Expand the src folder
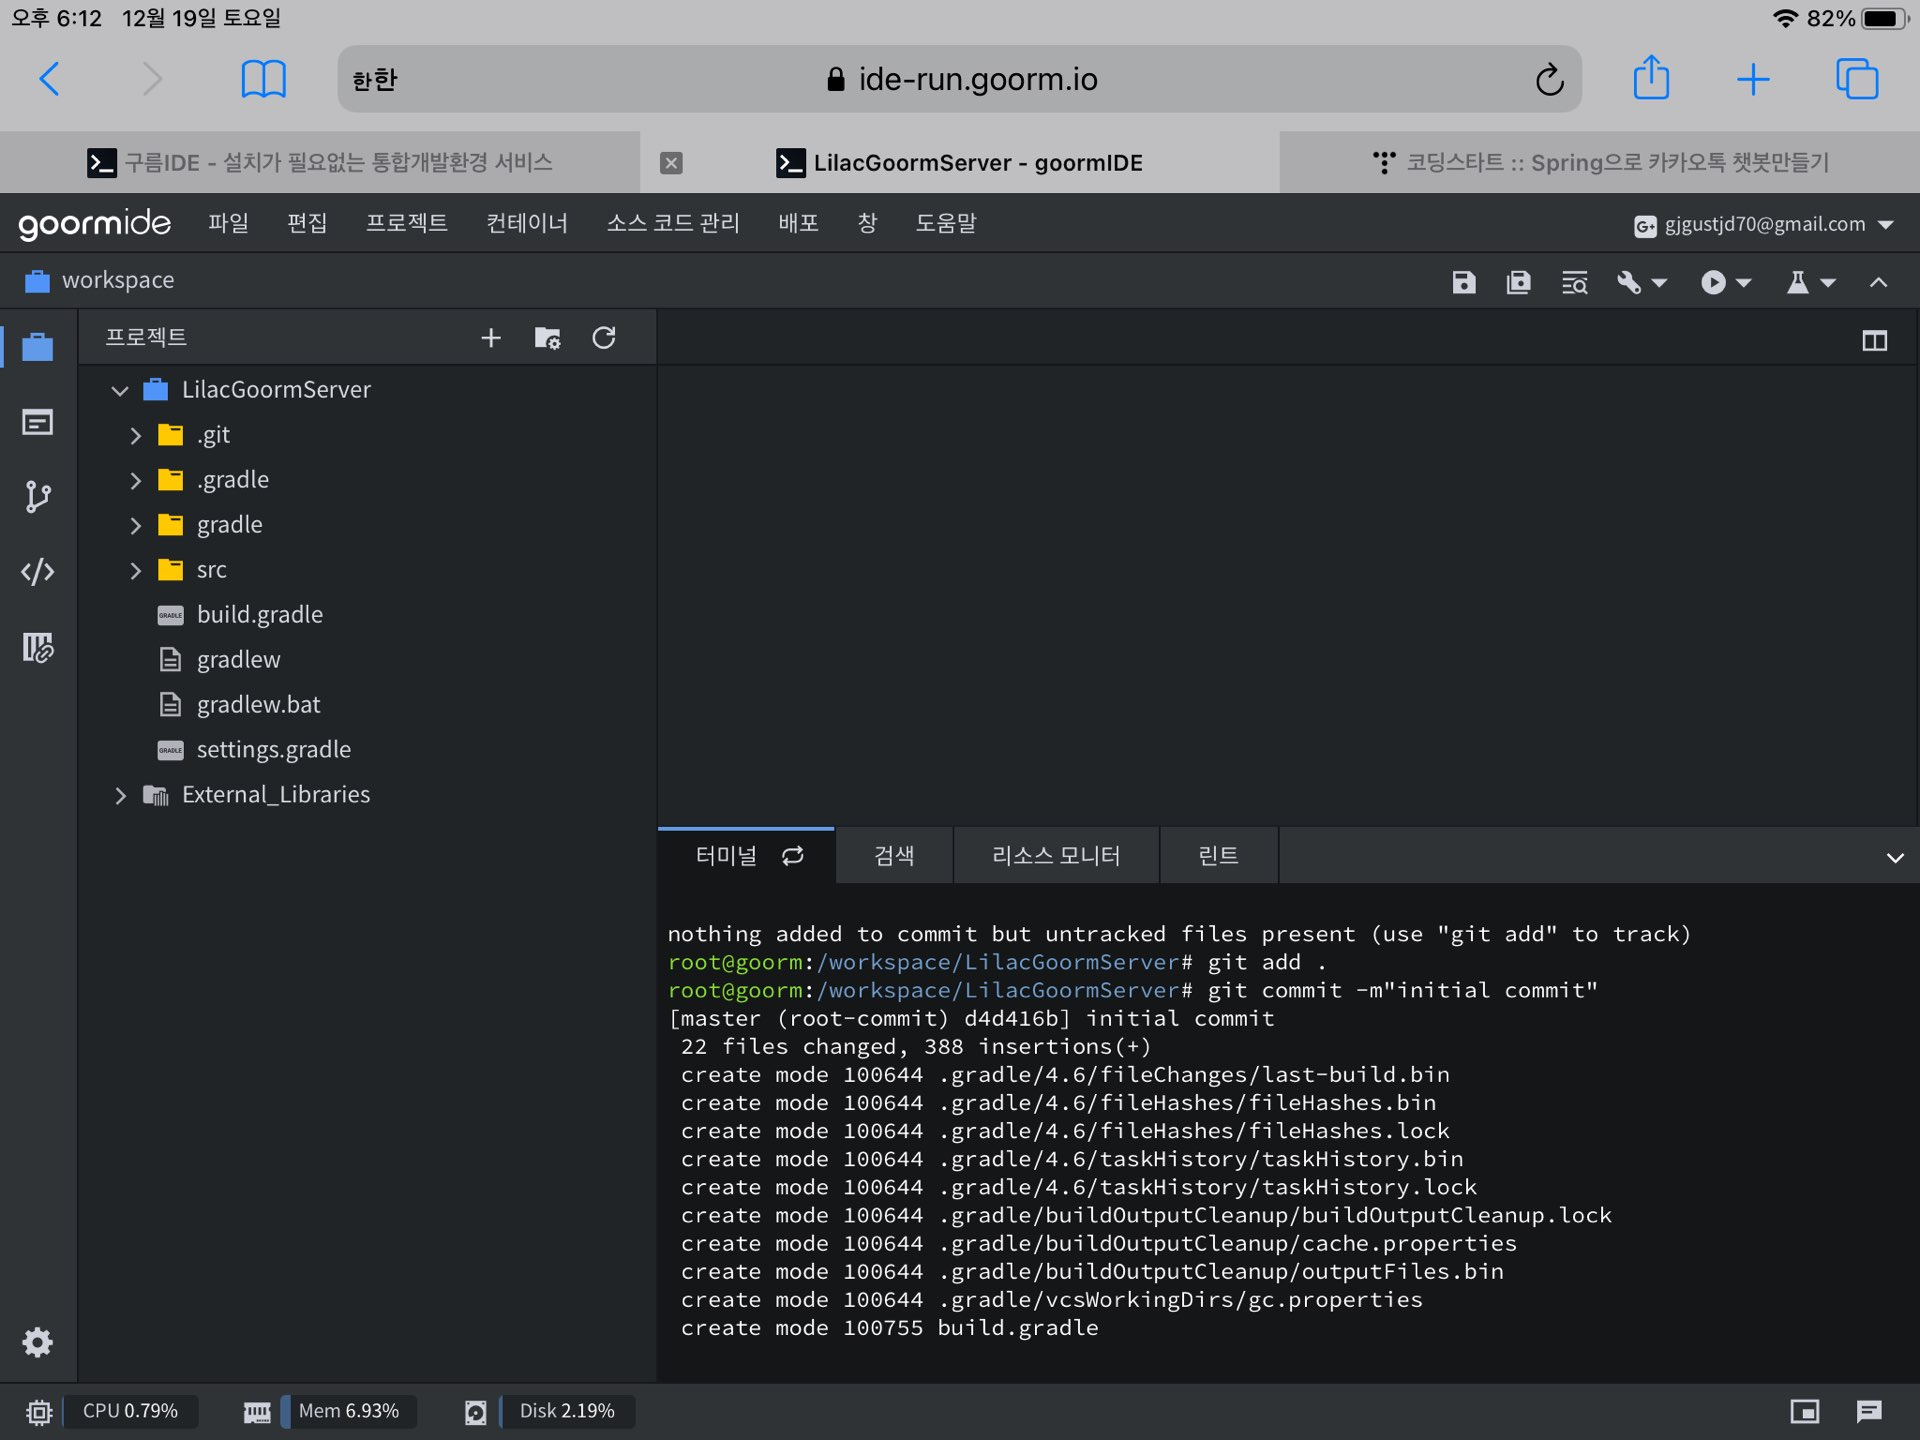Image resolution: width=1920 pixels, height=1440 pixels. pos(136,570)
